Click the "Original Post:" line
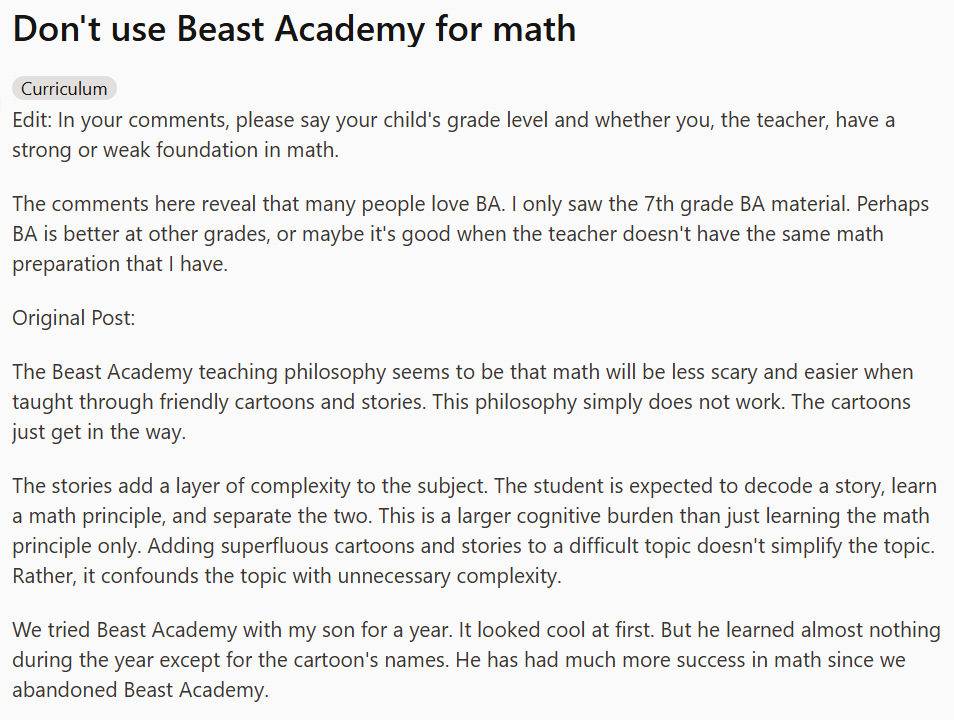The height and width of the screenshot is (720, 954). (73, 318)
